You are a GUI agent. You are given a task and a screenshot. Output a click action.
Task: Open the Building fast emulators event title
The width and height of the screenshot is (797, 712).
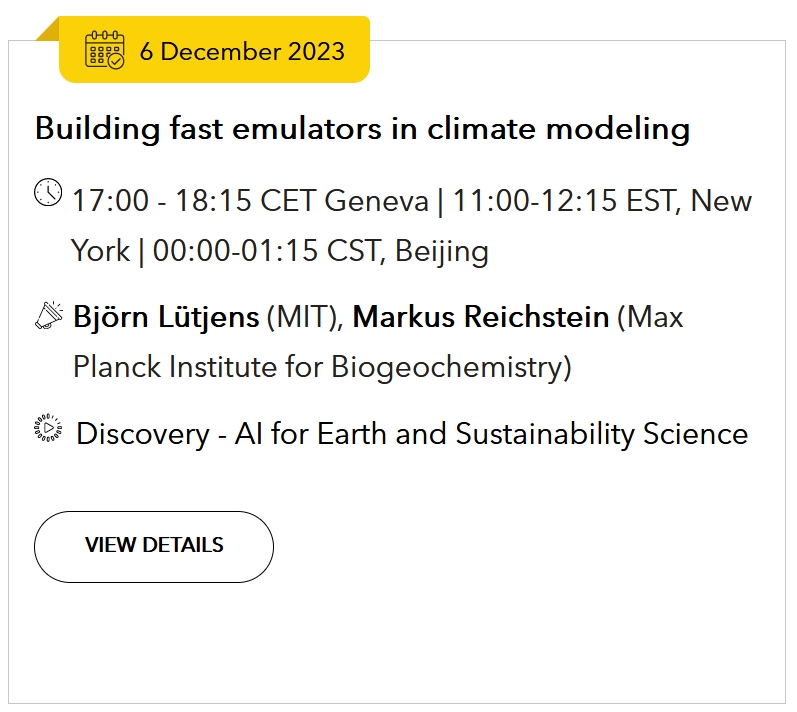[362, 128]
